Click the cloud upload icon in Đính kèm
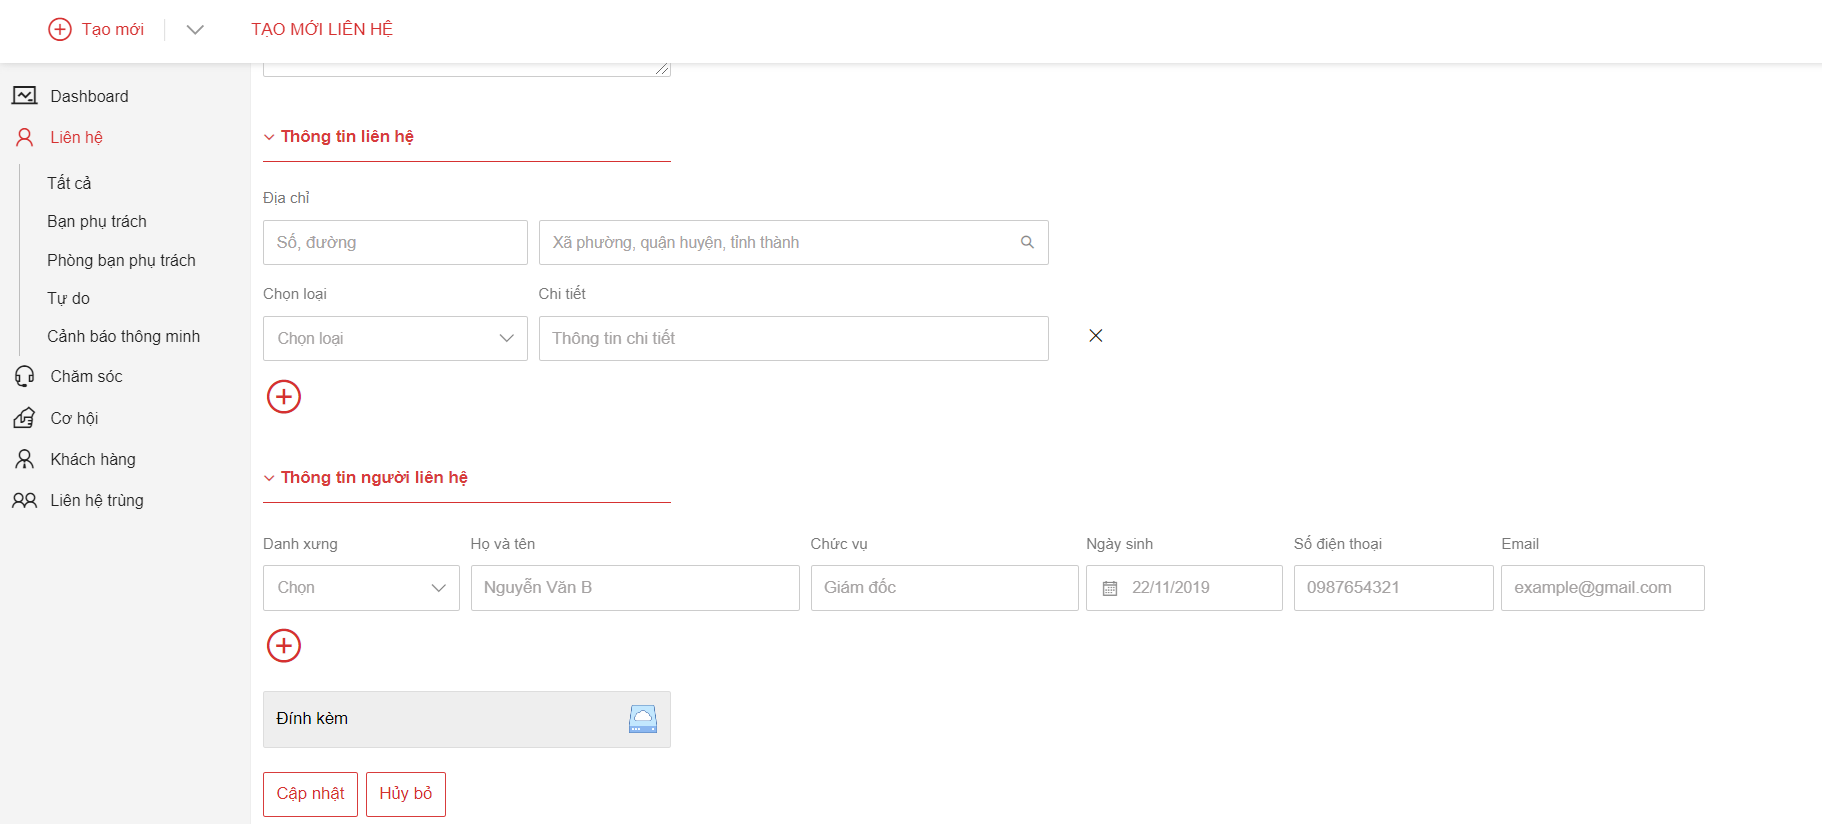 coord(643,719)
